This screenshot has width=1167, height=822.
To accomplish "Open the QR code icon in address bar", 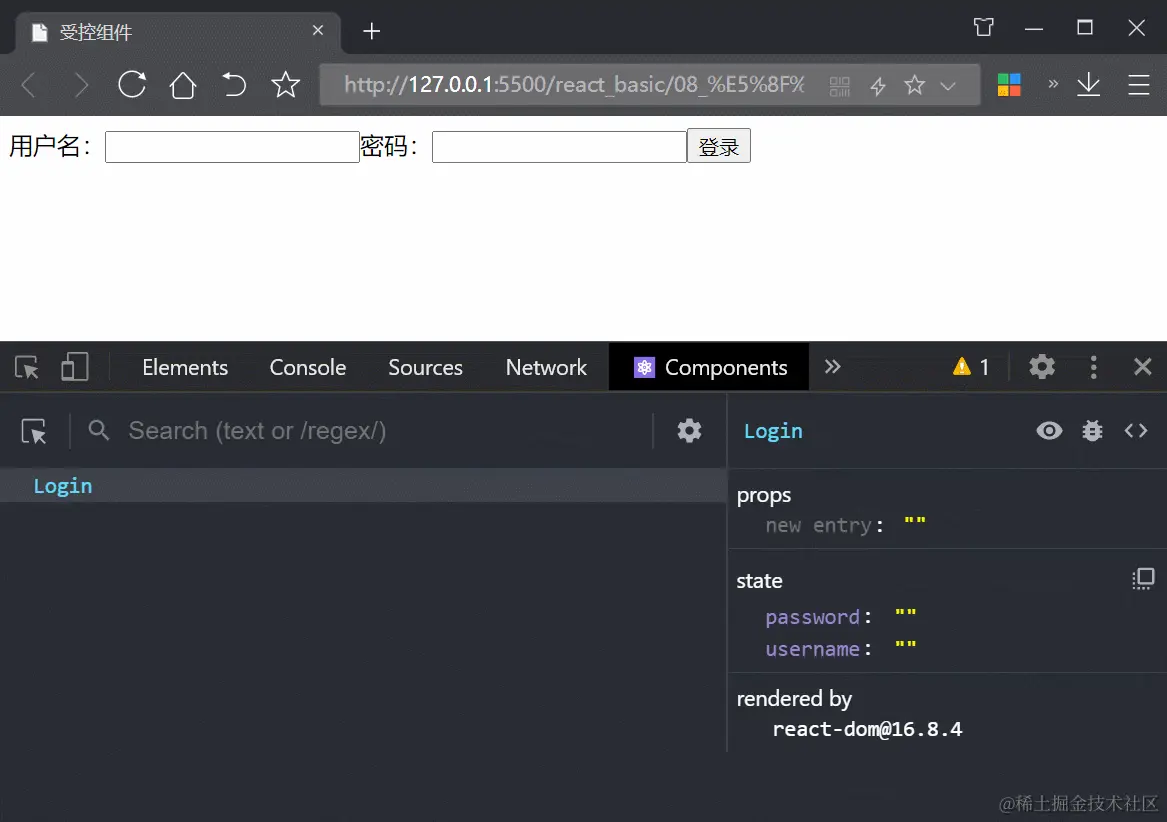I will [x=840, y=86].
